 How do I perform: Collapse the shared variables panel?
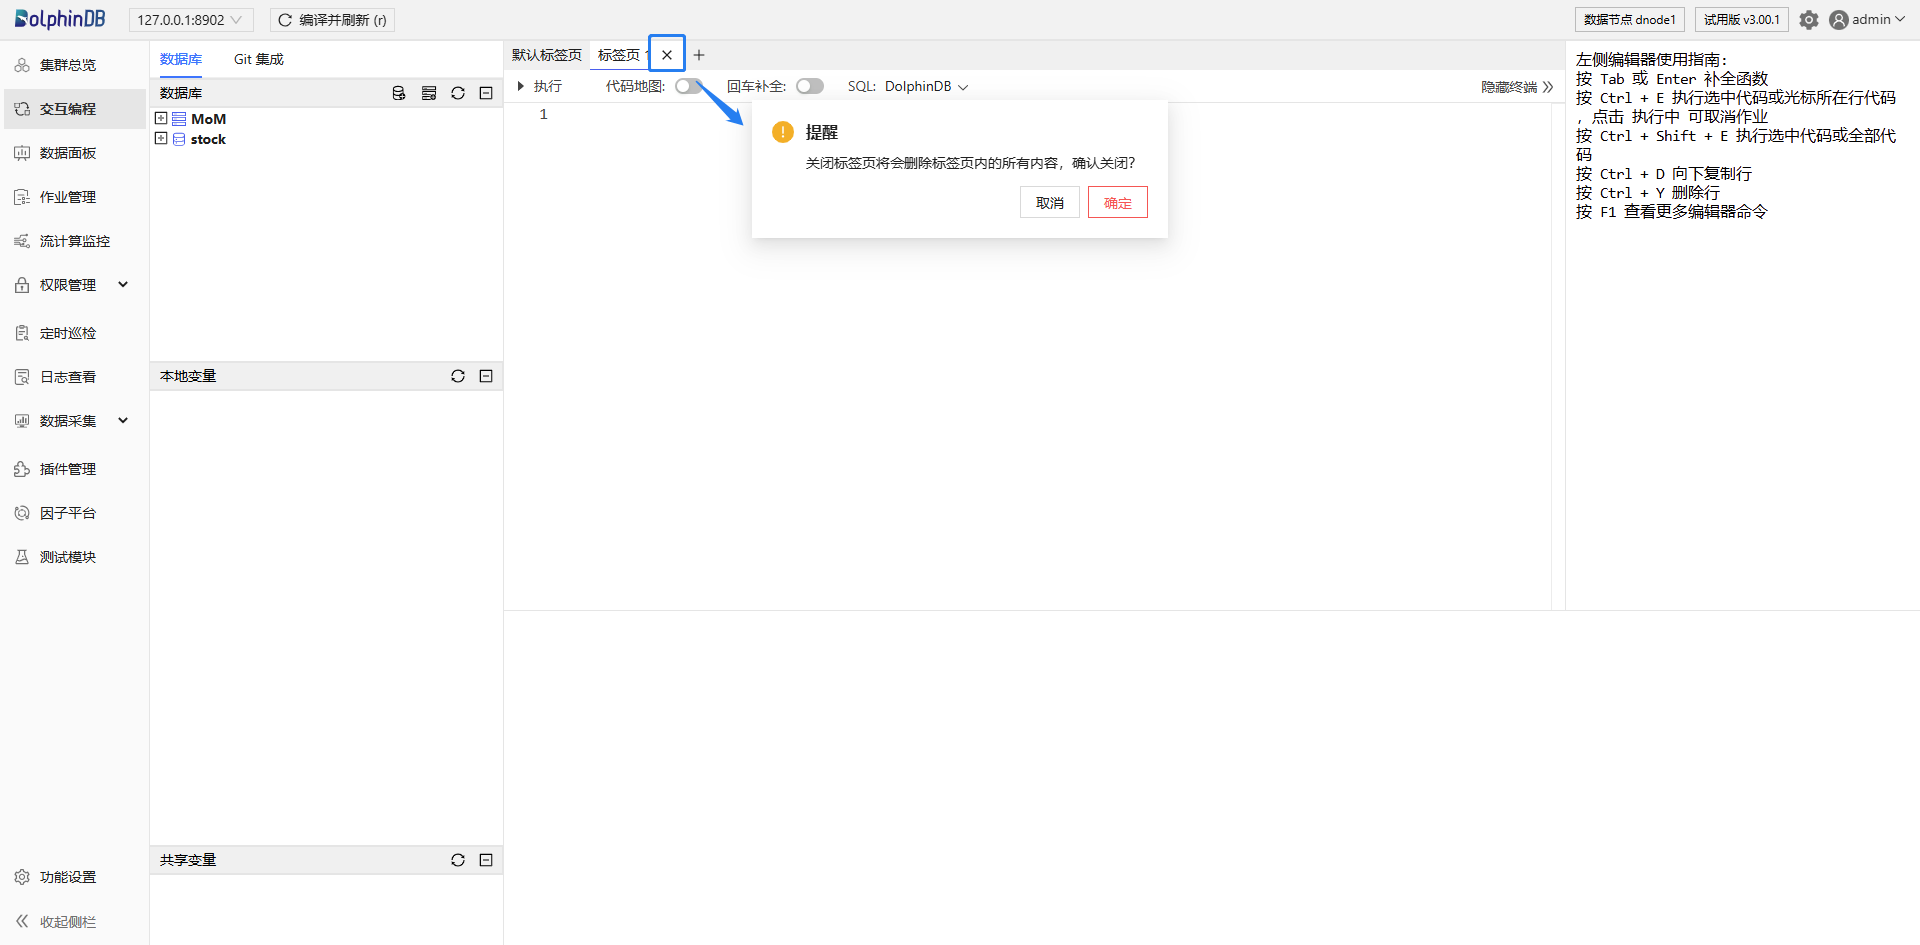[486, 860]
